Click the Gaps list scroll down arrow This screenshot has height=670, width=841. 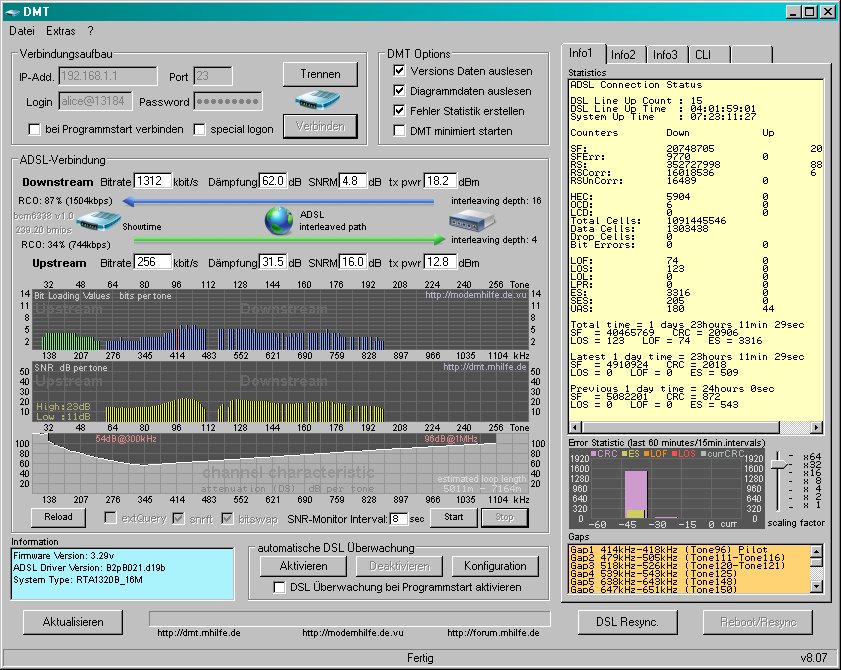click(818, 587)
